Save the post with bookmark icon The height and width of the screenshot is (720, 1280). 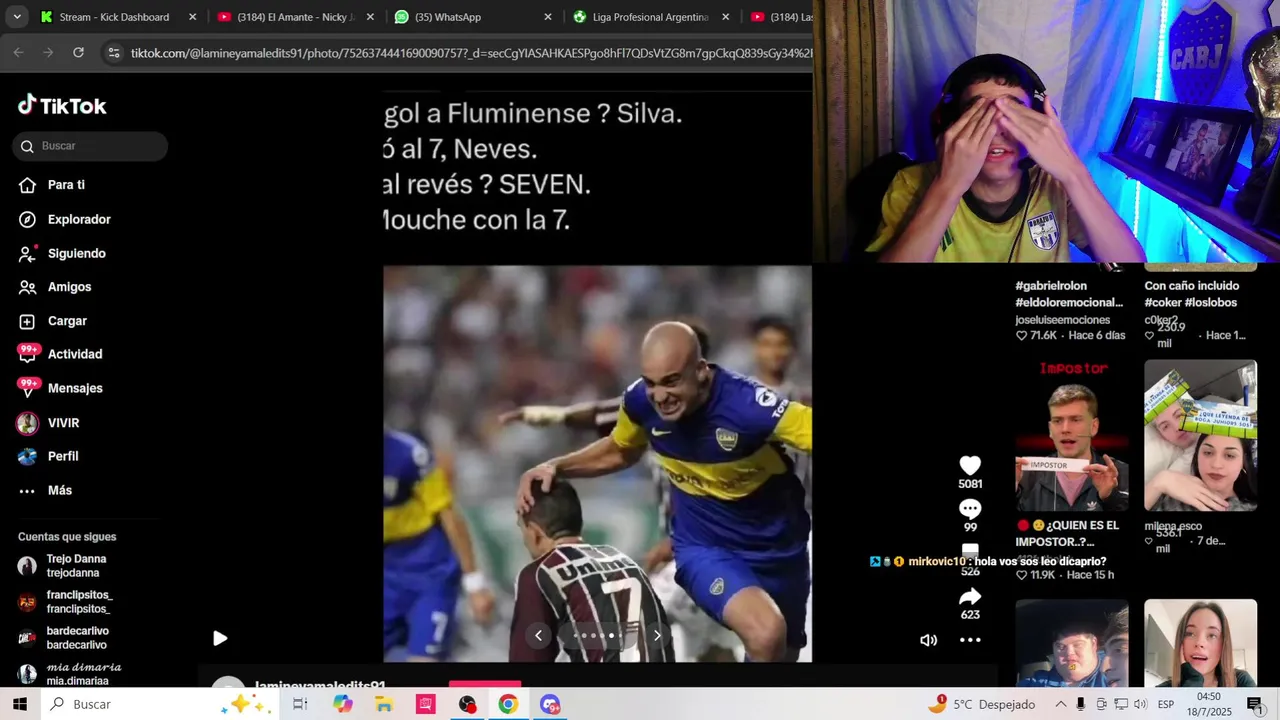(970, 553)
